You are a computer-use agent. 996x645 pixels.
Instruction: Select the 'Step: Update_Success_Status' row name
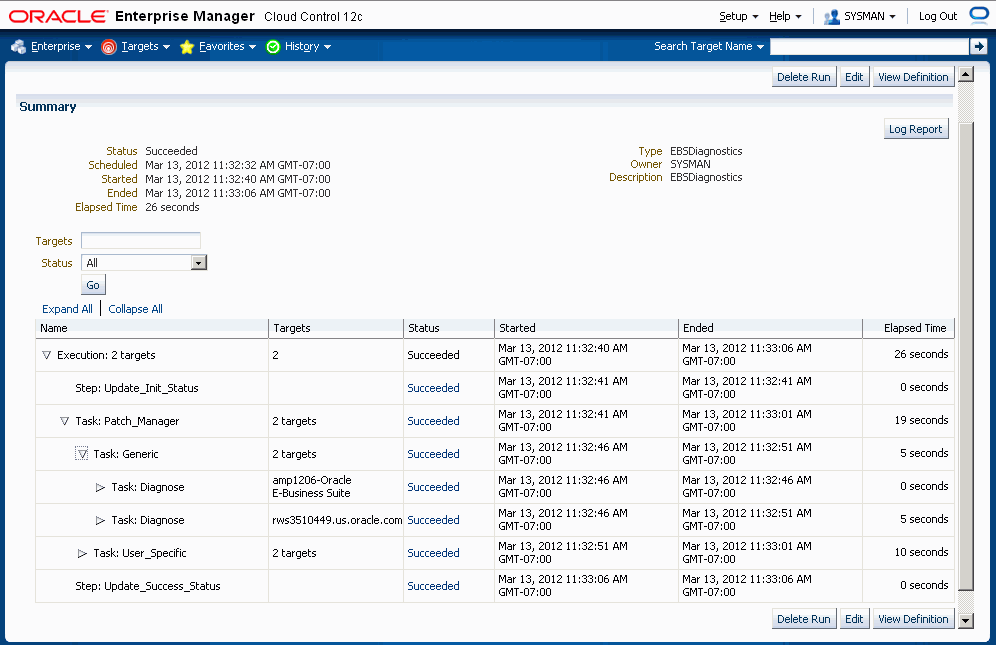[147, 587]
